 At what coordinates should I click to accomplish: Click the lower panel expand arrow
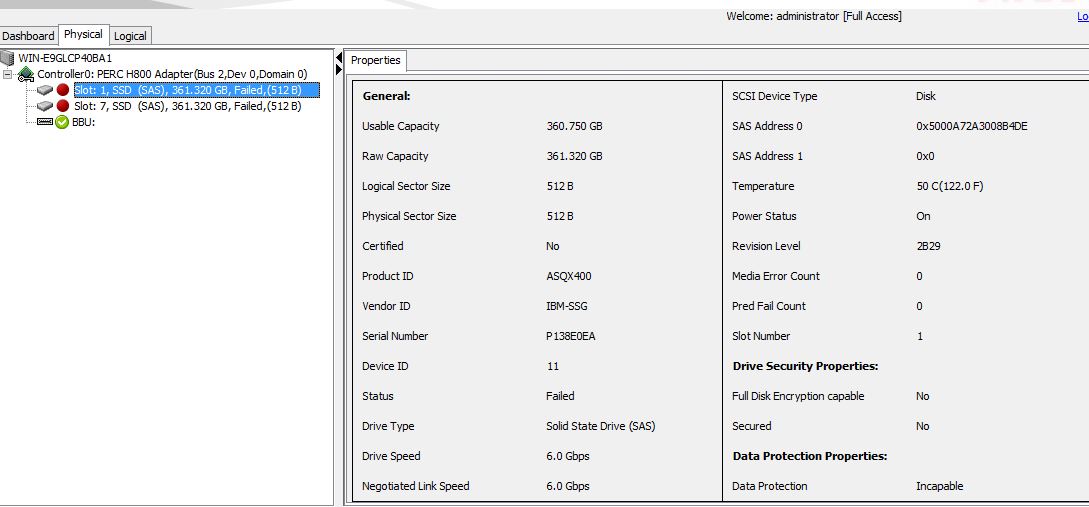339,69
